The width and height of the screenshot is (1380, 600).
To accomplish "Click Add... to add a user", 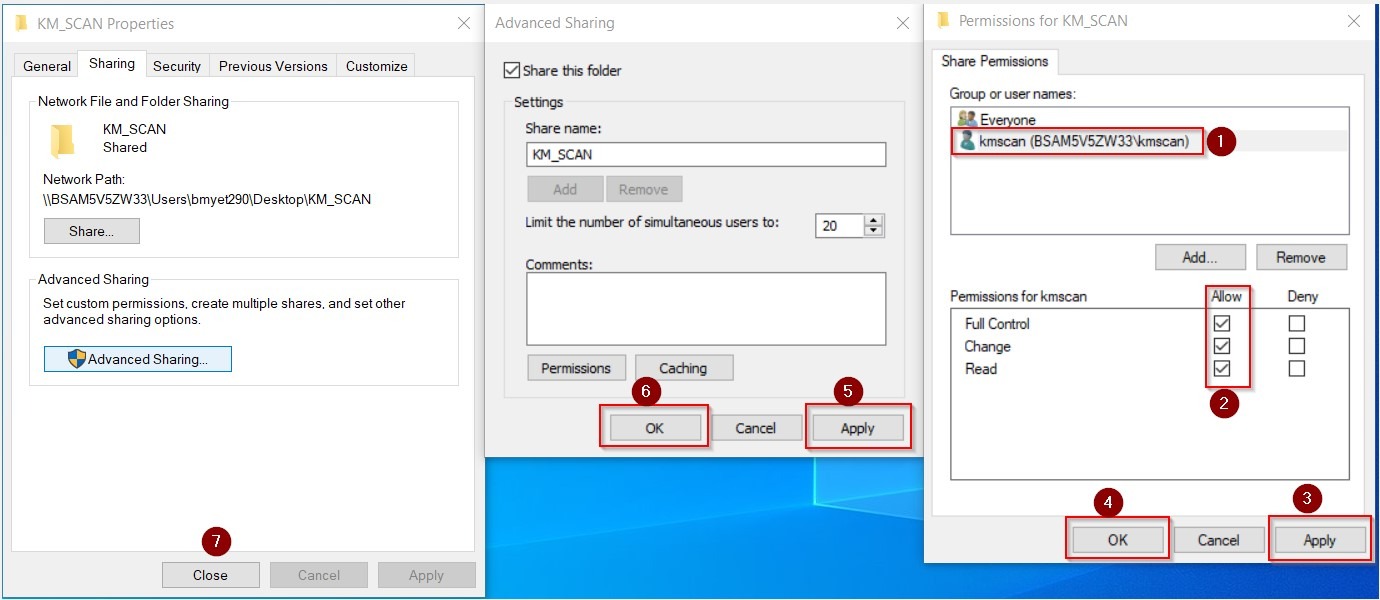I will [1199, 257].
